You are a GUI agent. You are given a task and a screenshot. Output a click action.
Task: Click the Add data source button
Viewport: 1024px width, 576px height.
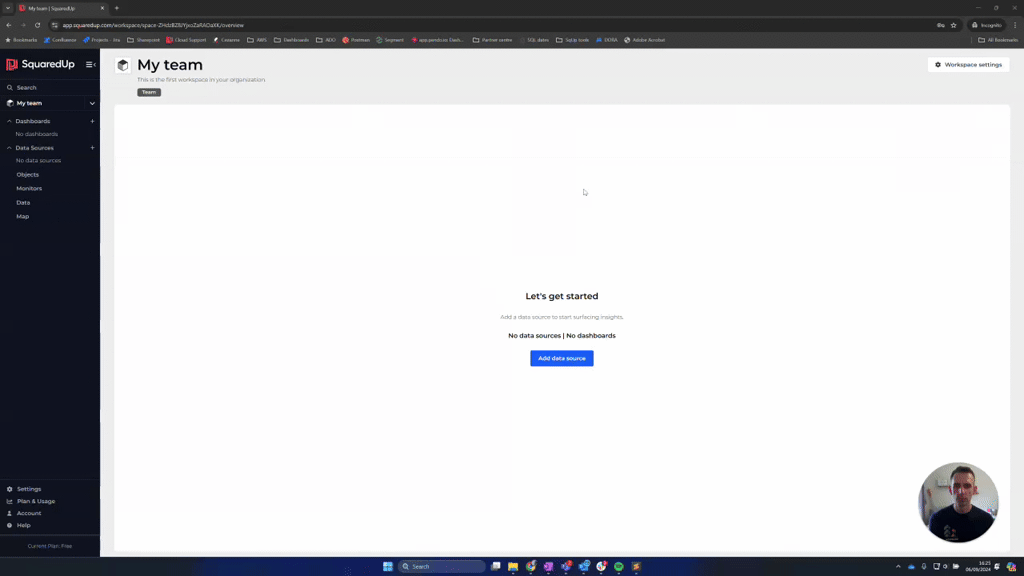[x=562, y=359]
